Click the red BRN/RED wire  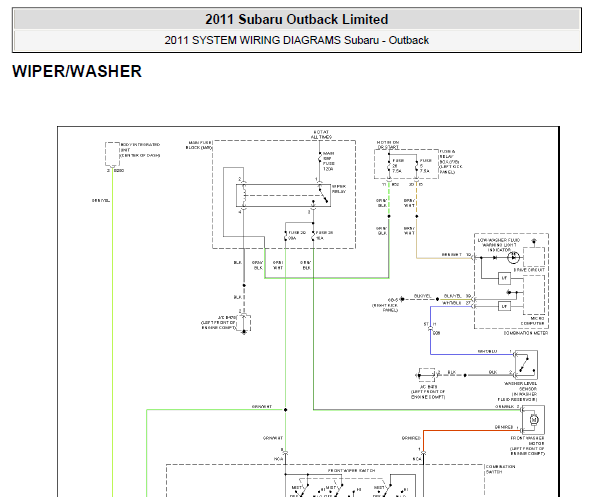point(472,430)
